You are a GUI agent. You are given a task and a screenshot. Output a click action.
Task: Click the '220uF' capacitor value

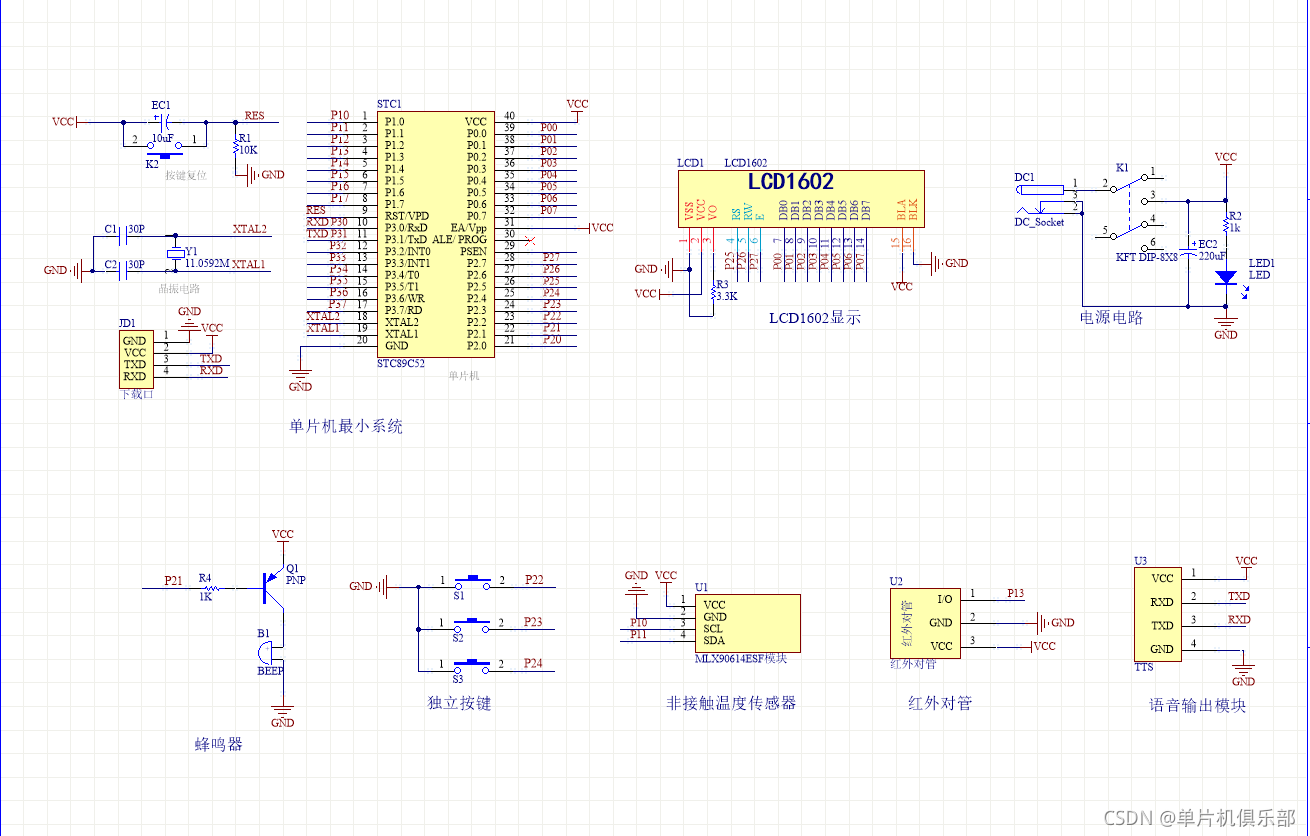(x=1214, y=256)
